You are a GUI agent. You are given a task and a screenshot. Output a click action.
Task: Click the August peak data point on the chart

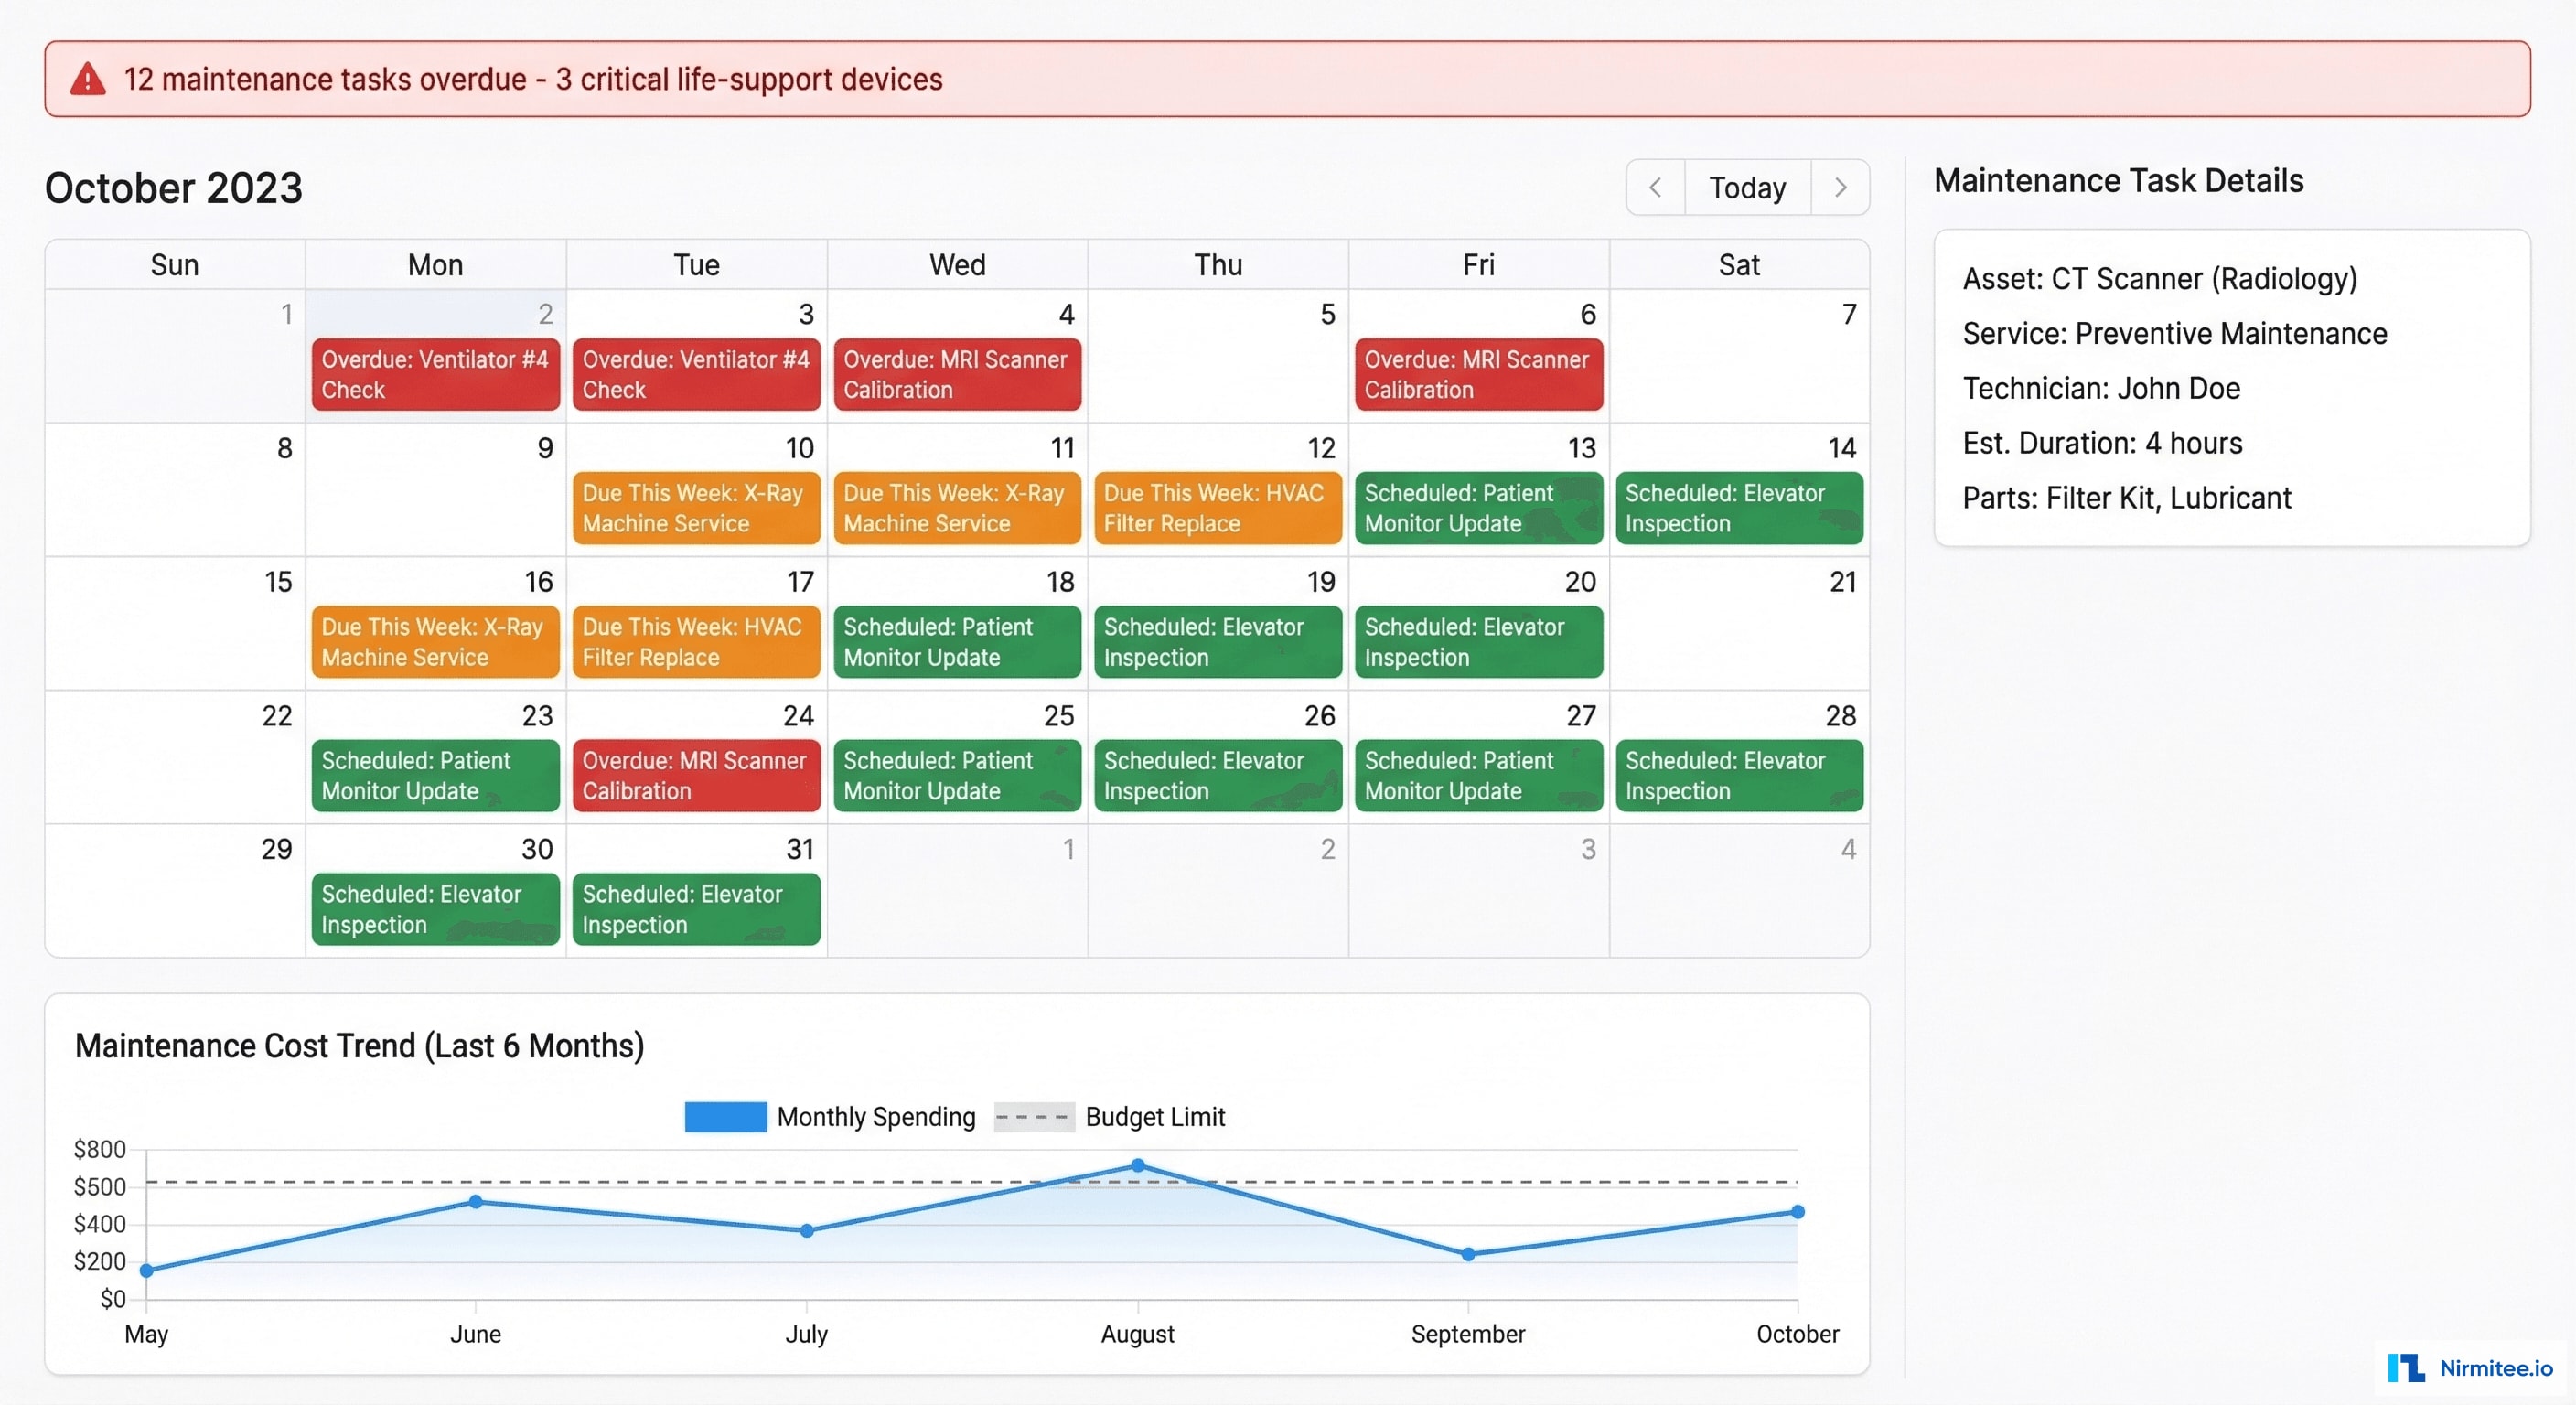coord(1138,1165)
